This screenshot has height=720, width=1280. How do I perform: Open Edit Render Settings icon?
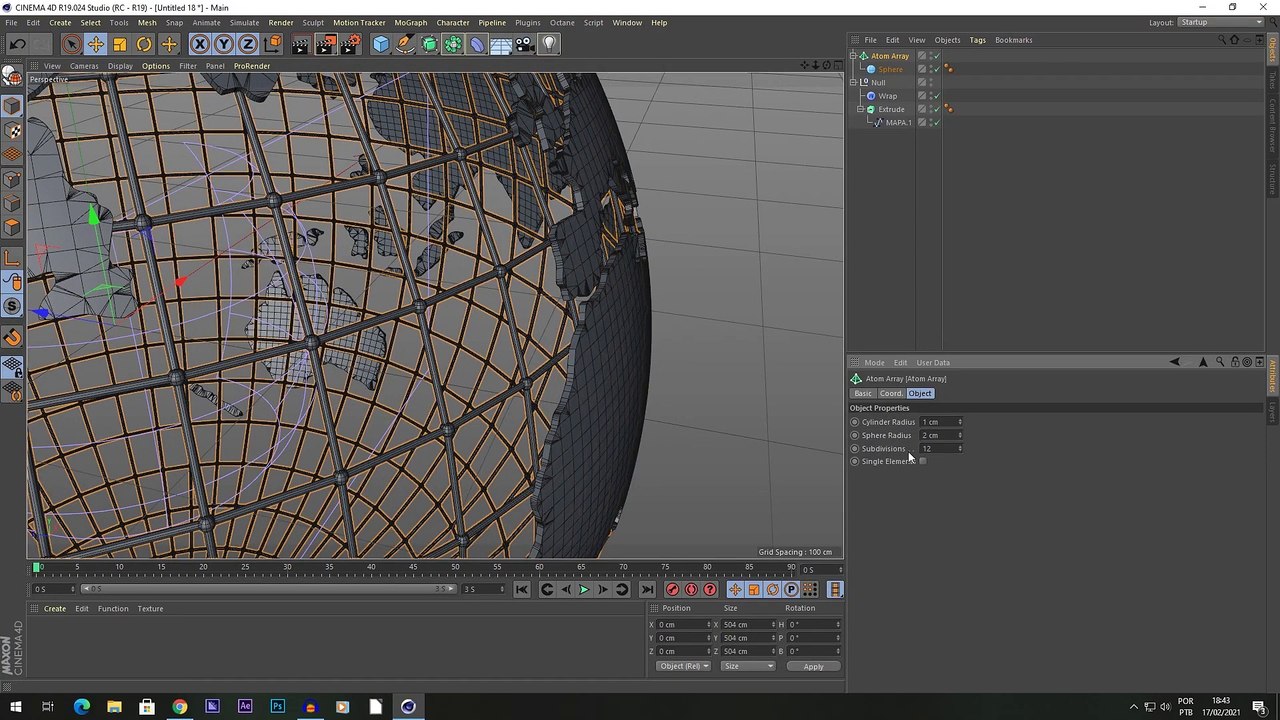350,44
